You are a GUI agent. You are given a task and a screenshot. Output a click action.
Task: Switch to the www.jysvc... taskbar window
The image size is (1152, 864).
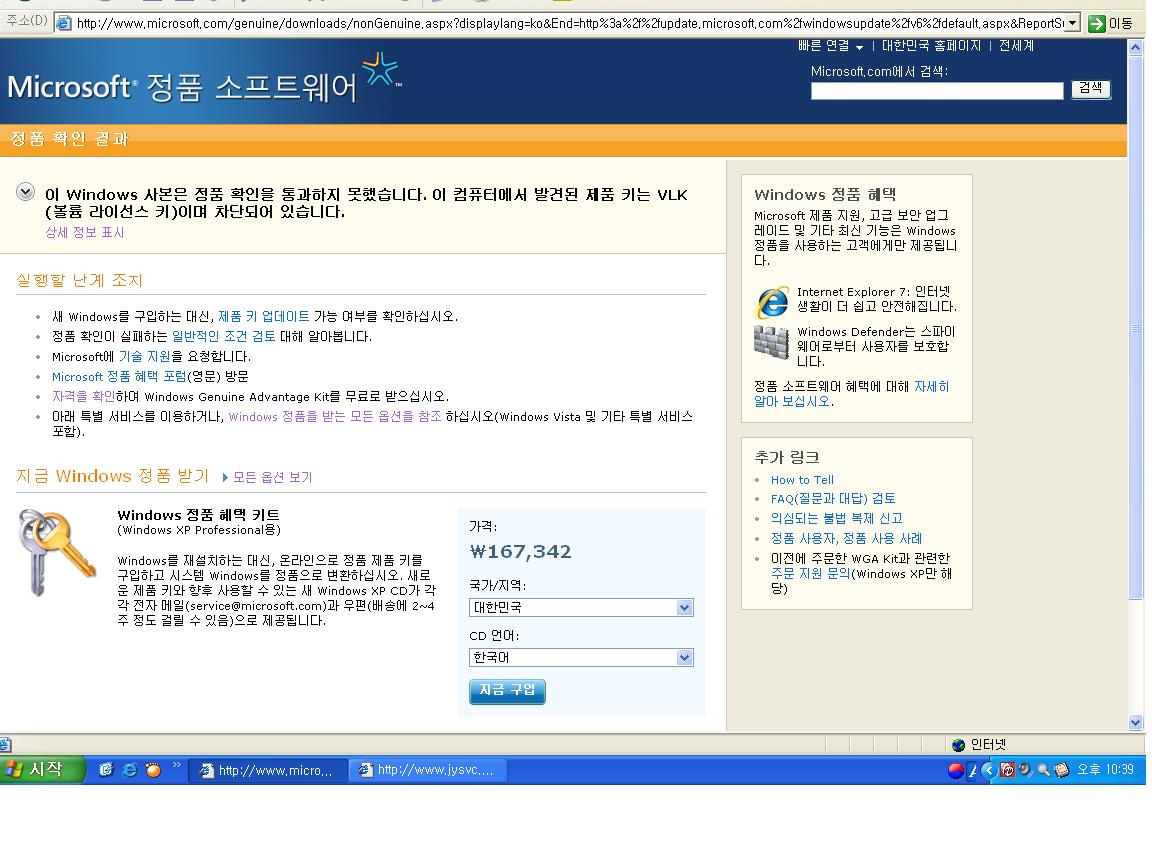[428, 770]
